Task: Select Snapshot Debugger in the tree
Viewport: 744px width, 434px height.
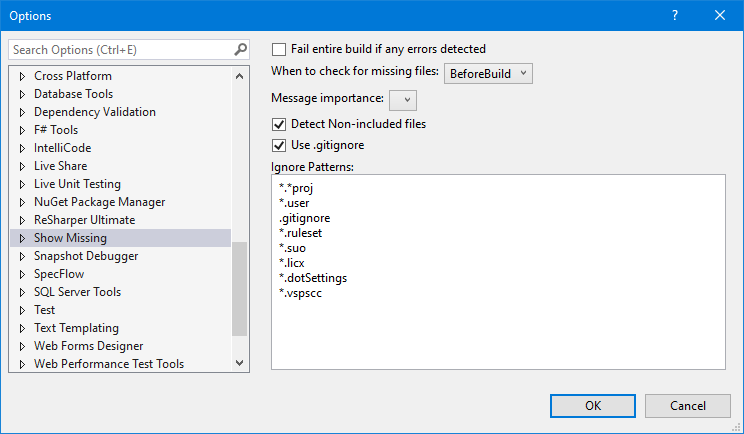Action: coord(86,256)
